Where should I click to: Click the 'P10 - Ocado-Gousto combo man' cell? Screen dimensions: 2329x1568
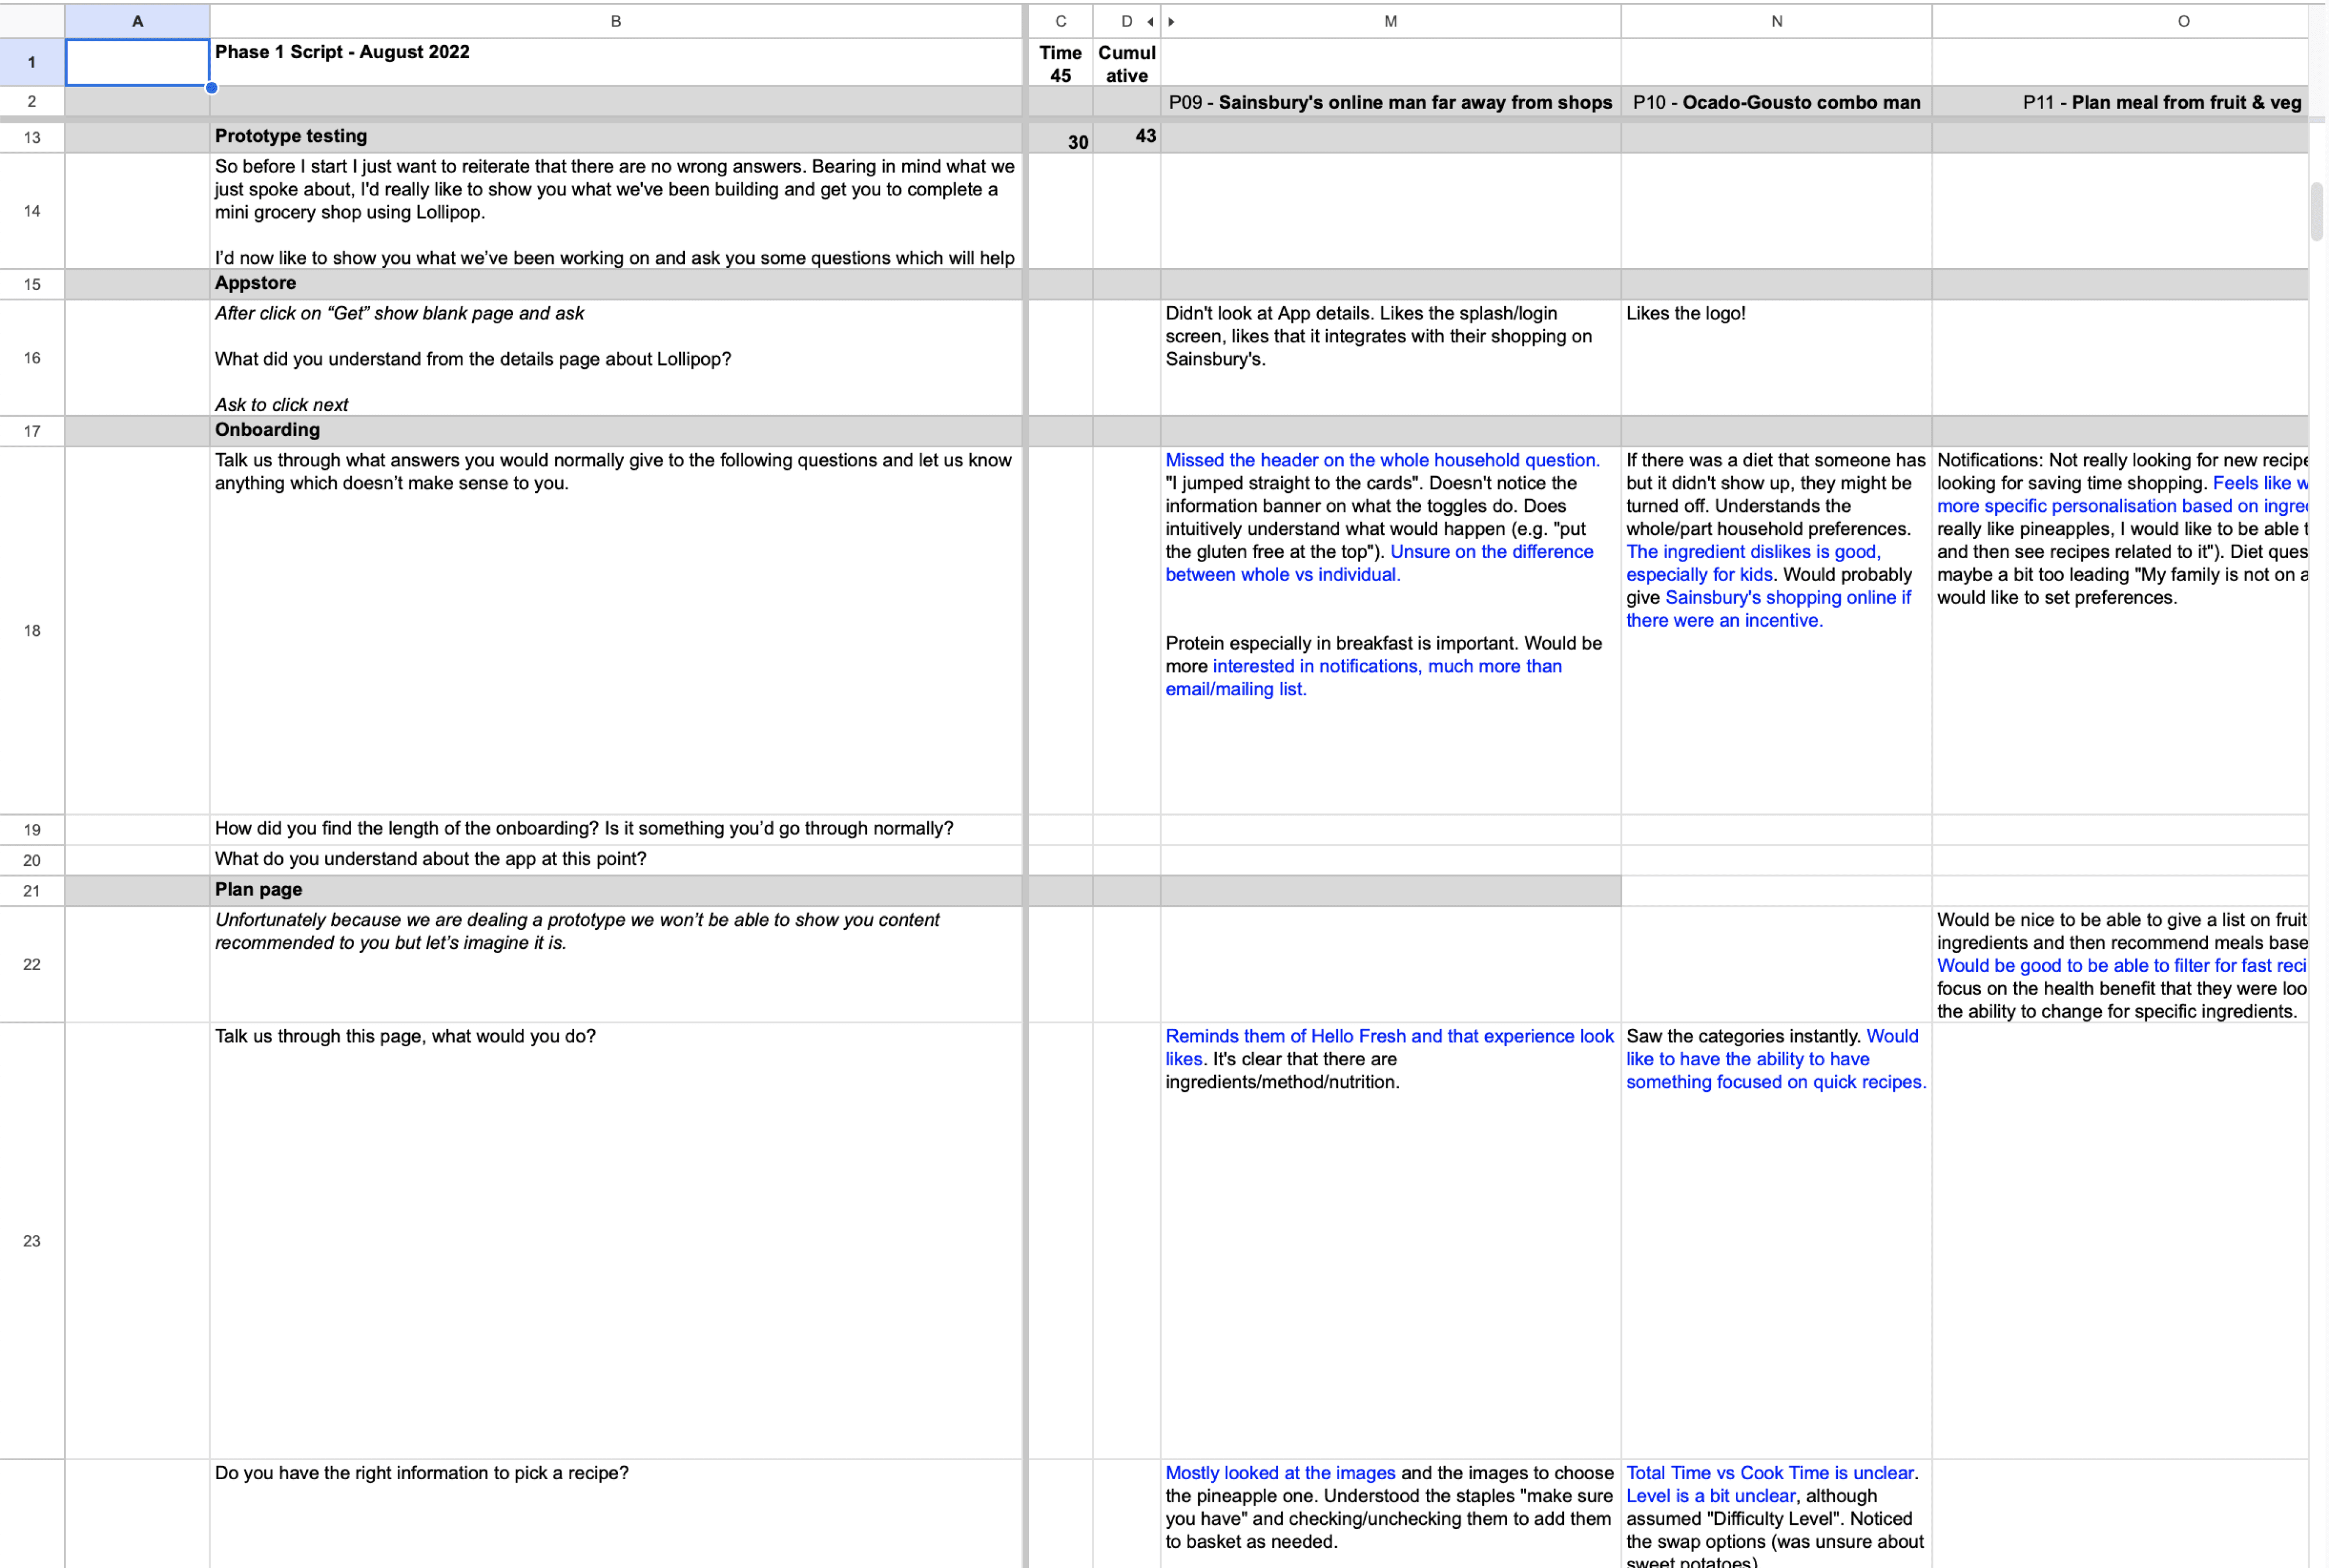point(1776,102)
